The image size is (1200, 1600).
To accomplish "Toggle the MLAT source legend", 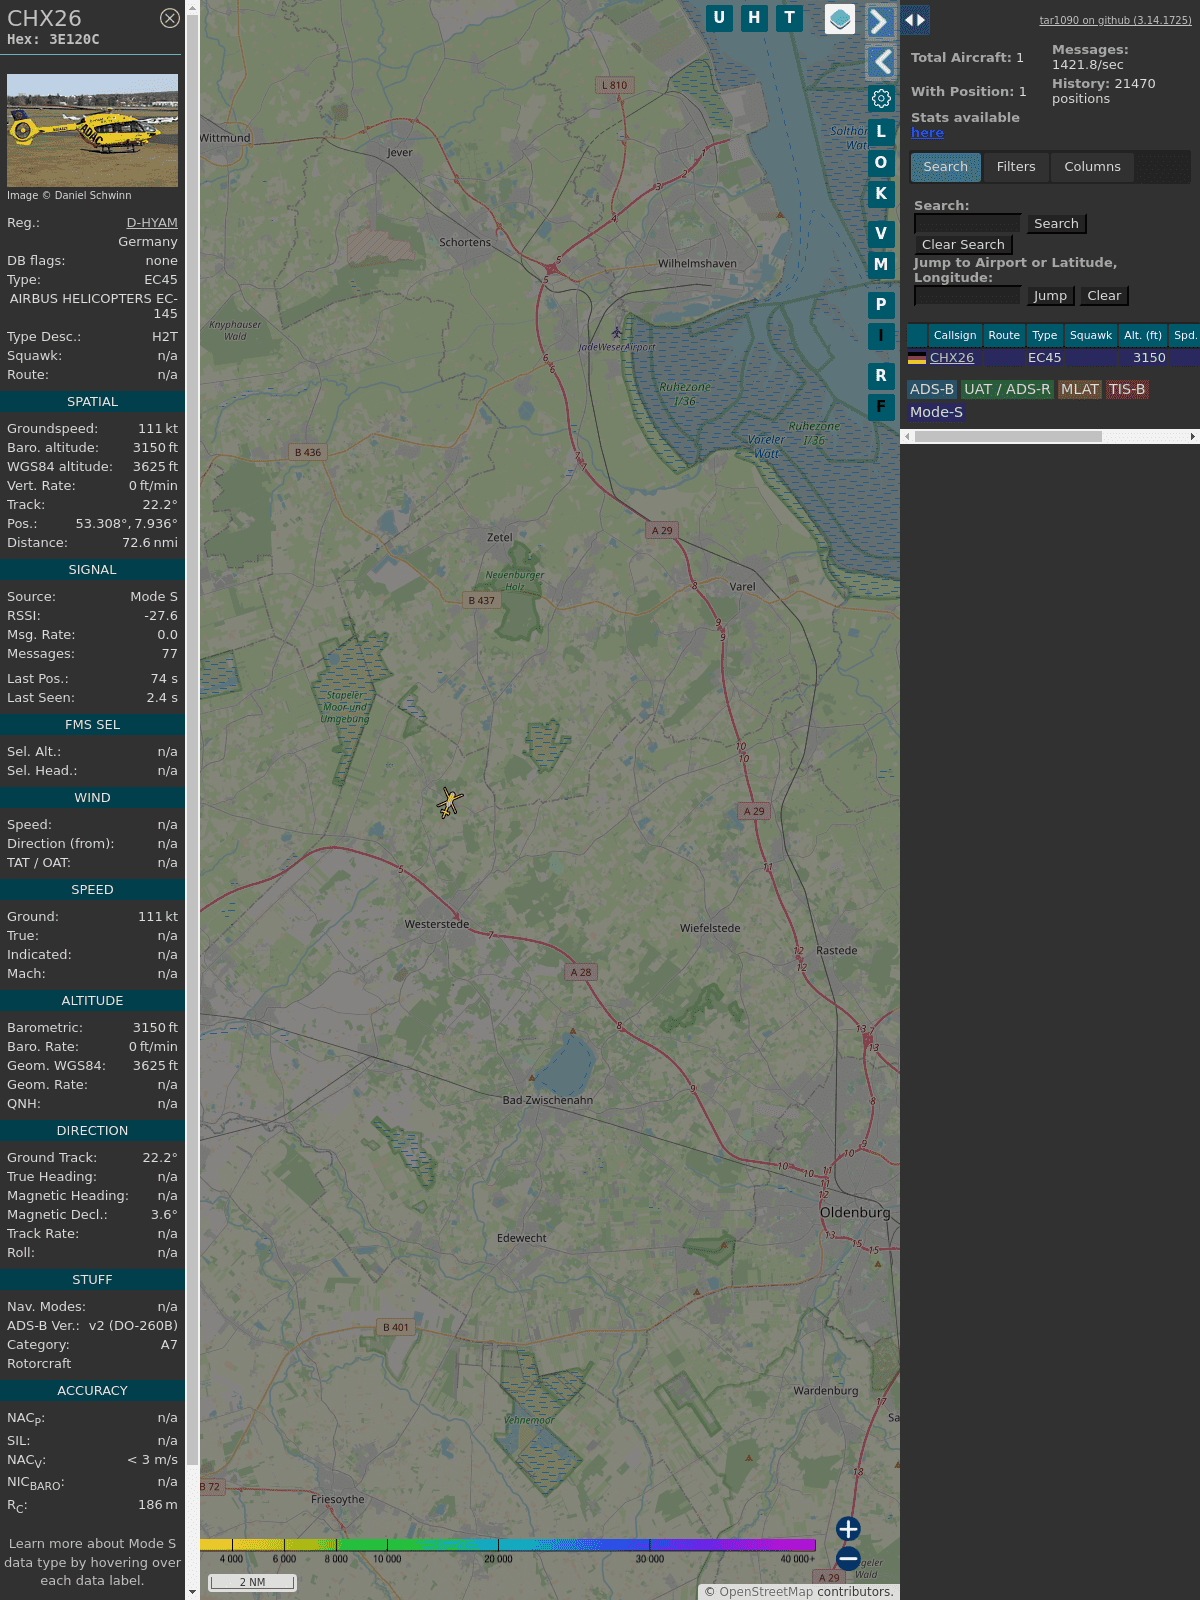I will pyautogui.click(x=1080, y=389).
